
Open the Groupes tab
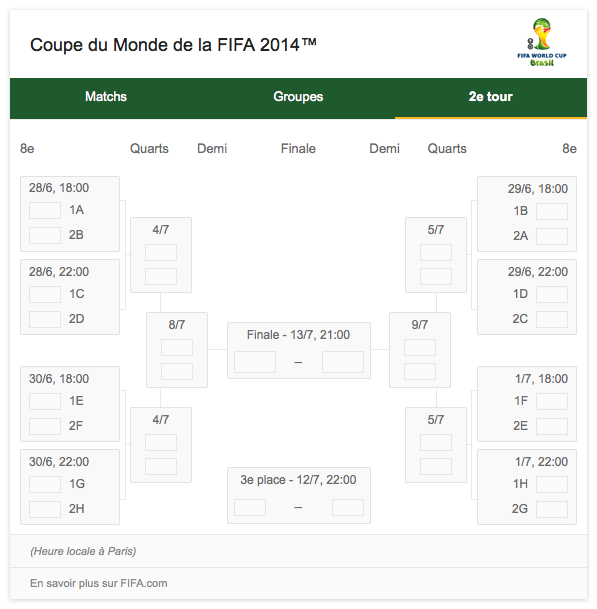pyautogui.click(x=298, y=96)
